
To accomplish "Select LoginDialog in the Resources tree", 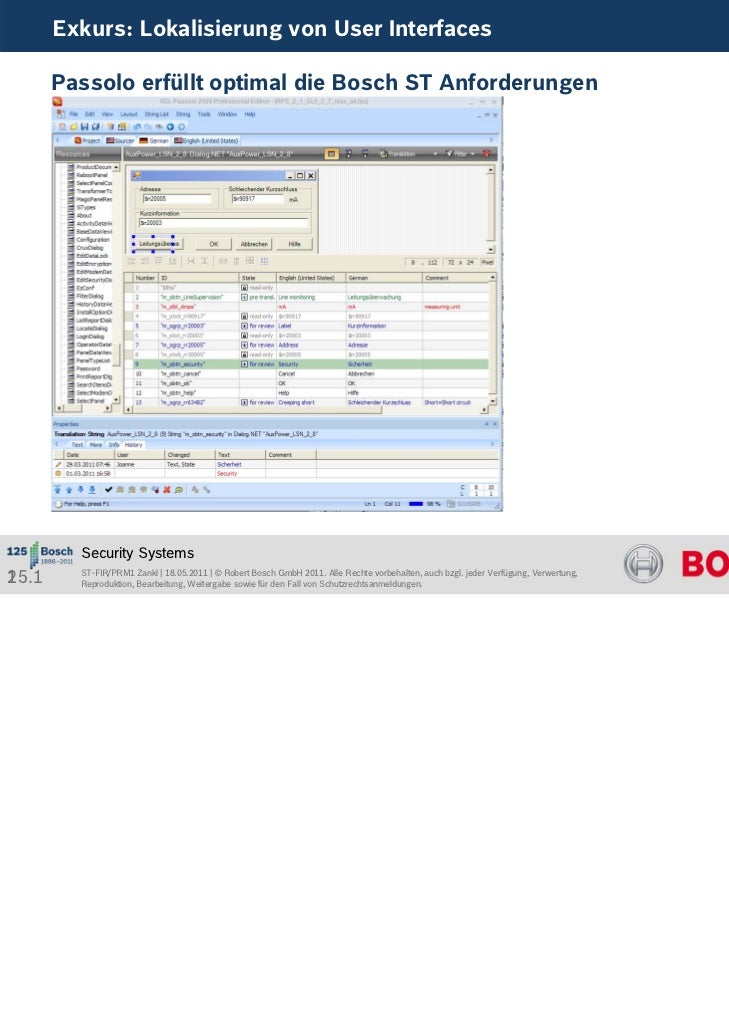I will [x=90, y=336].
